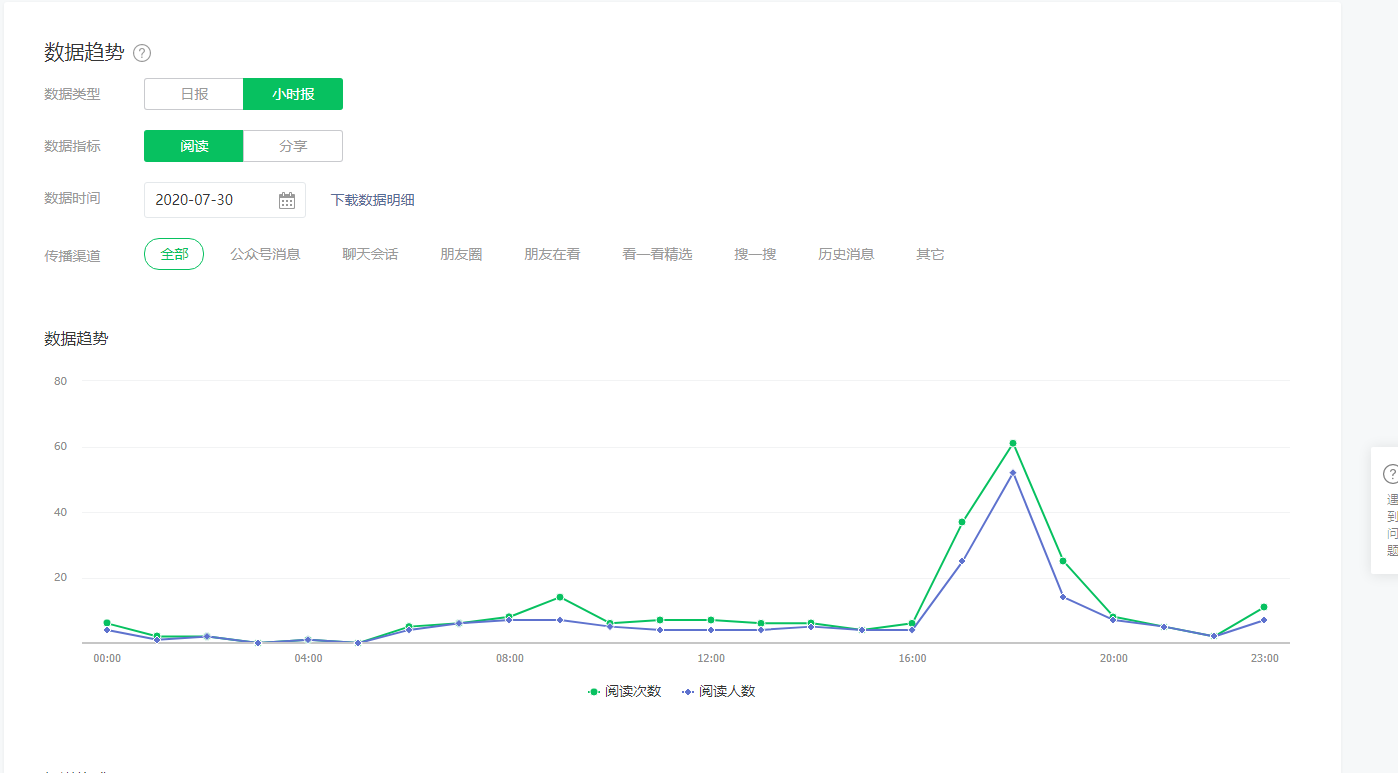Click the 12:00 axis label

pos(711,659)
